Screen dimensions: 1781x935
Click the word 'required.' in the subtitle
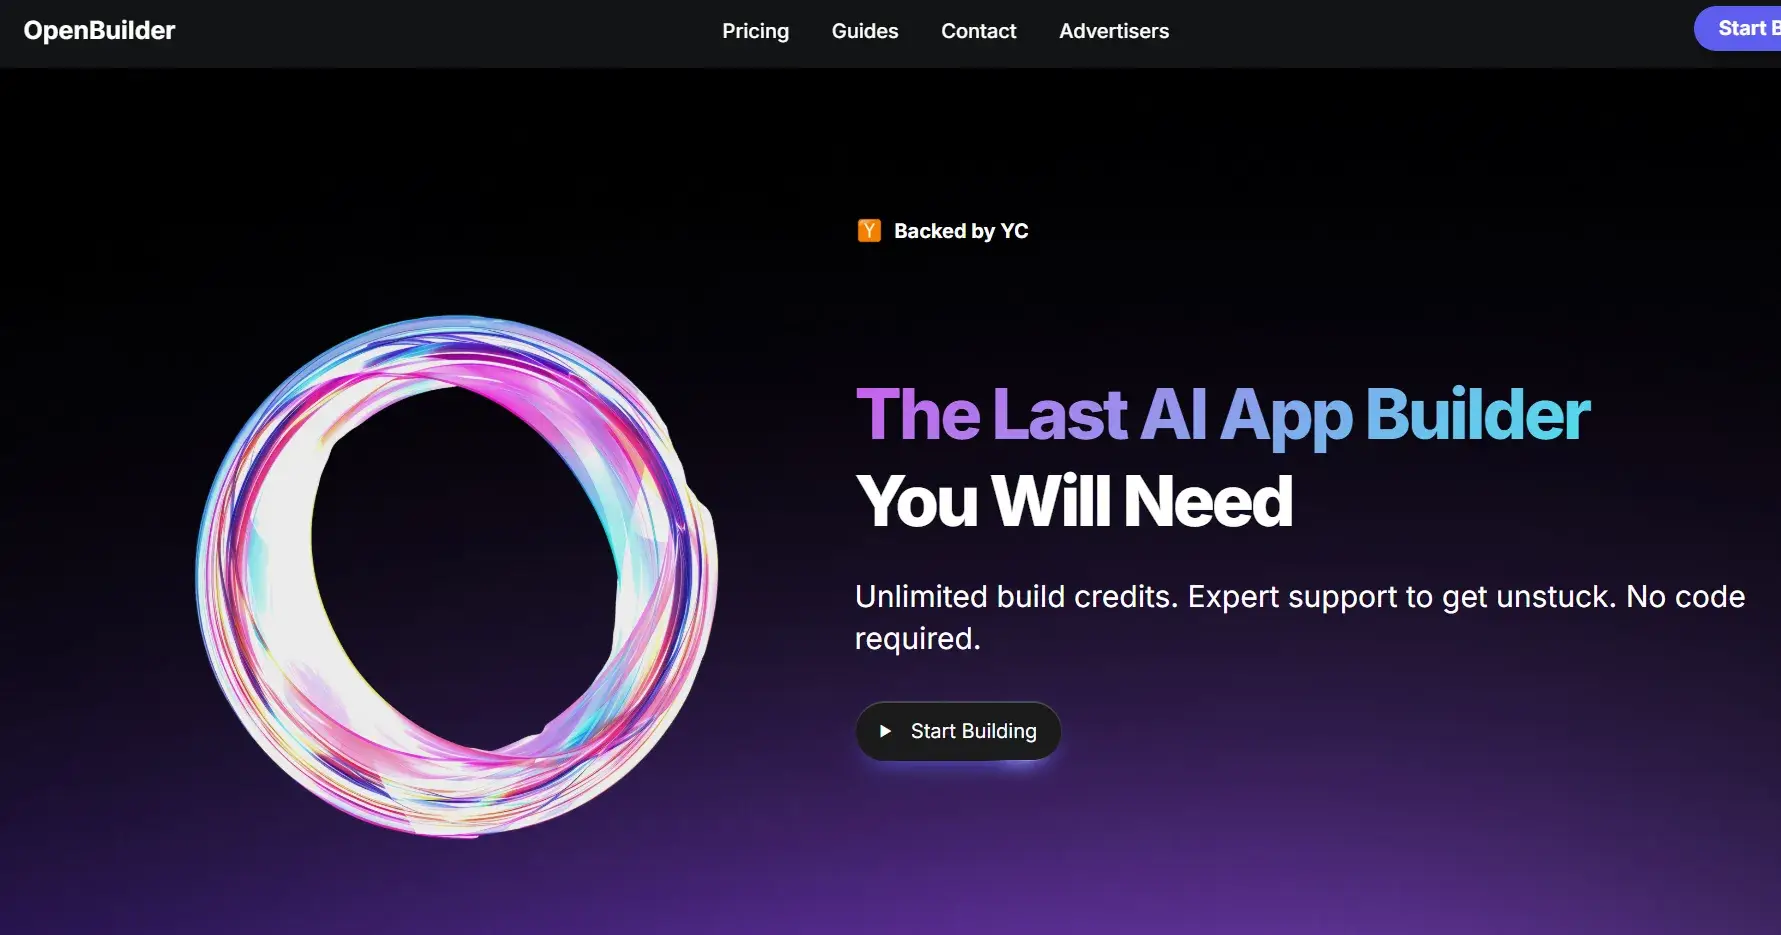(918, 639)
